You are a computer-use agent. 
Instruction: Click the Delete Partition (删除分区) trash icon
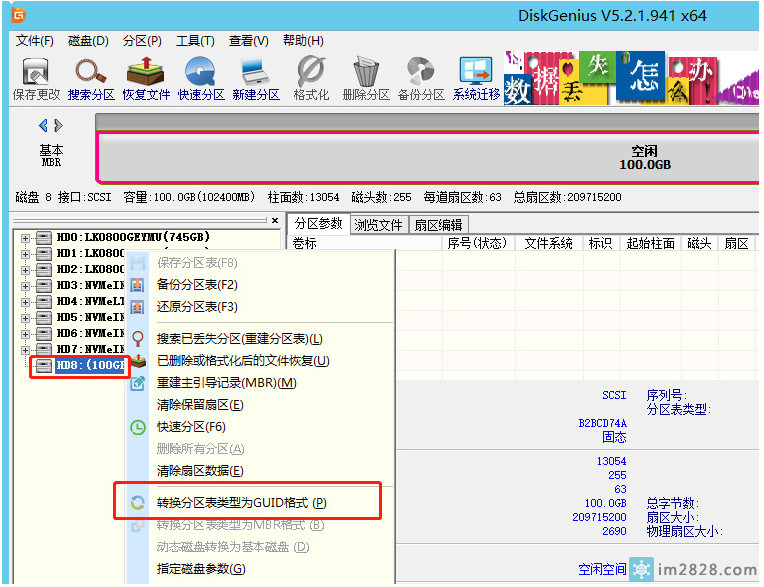click(365, 78)
